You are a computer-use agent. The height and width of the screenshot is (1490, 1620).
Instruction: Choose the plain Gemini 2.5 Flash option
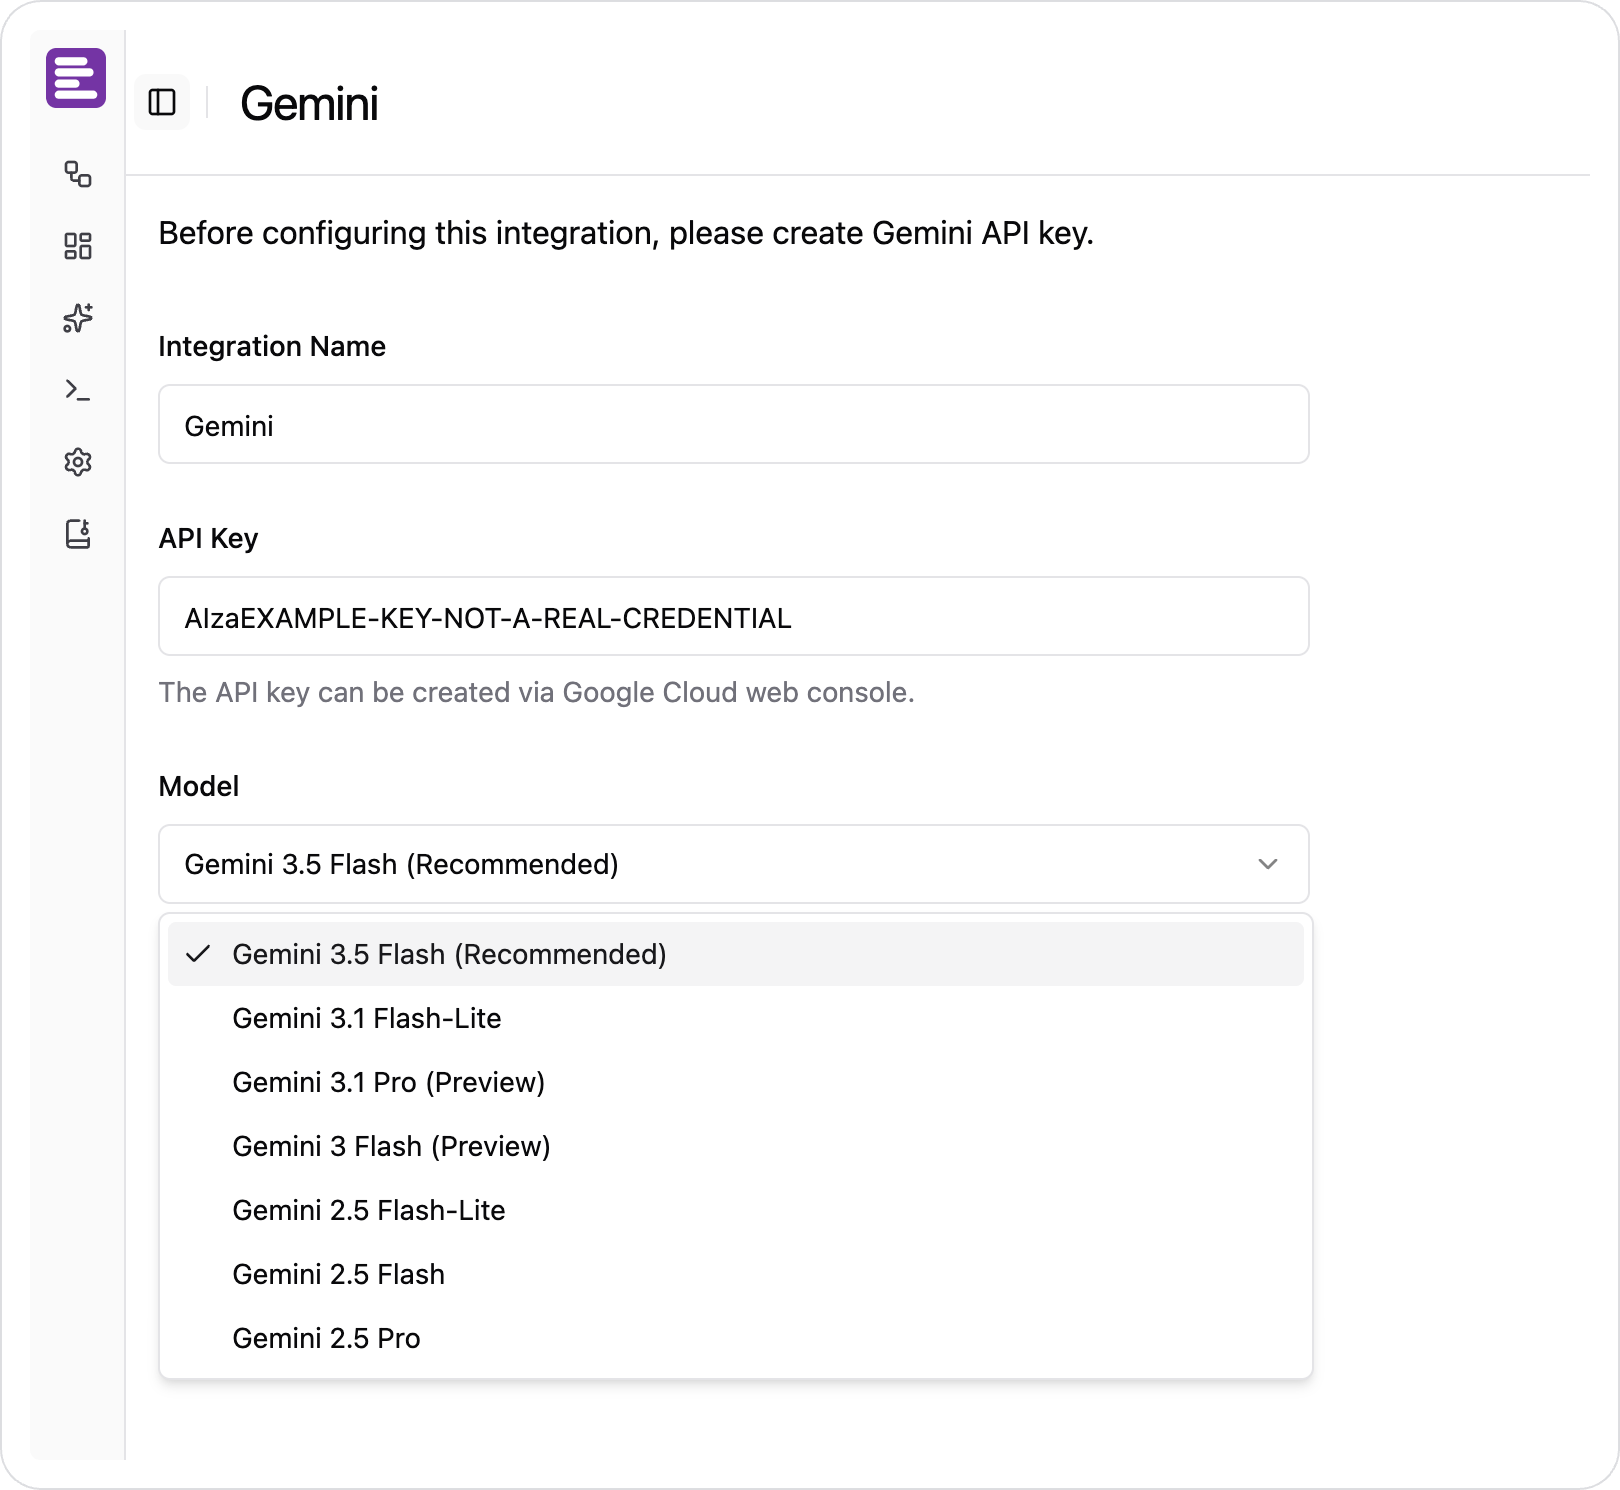736,1274
